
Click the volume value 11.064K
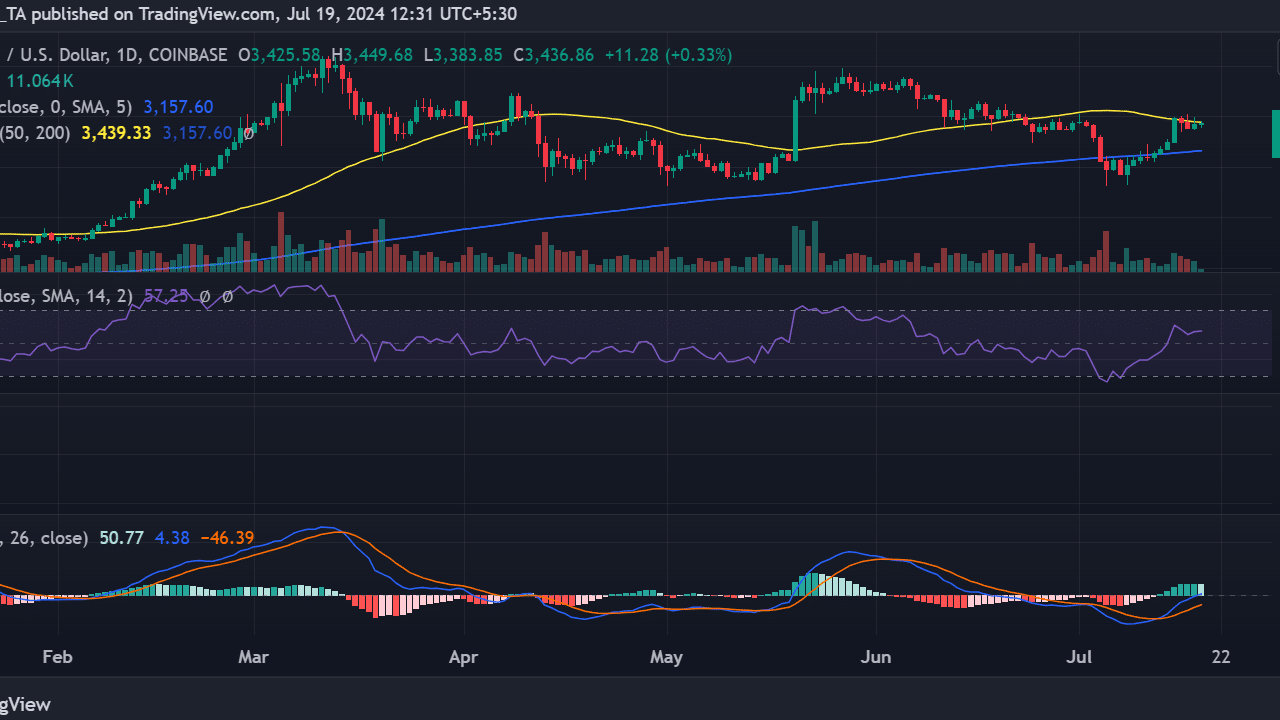click(40, 81)
